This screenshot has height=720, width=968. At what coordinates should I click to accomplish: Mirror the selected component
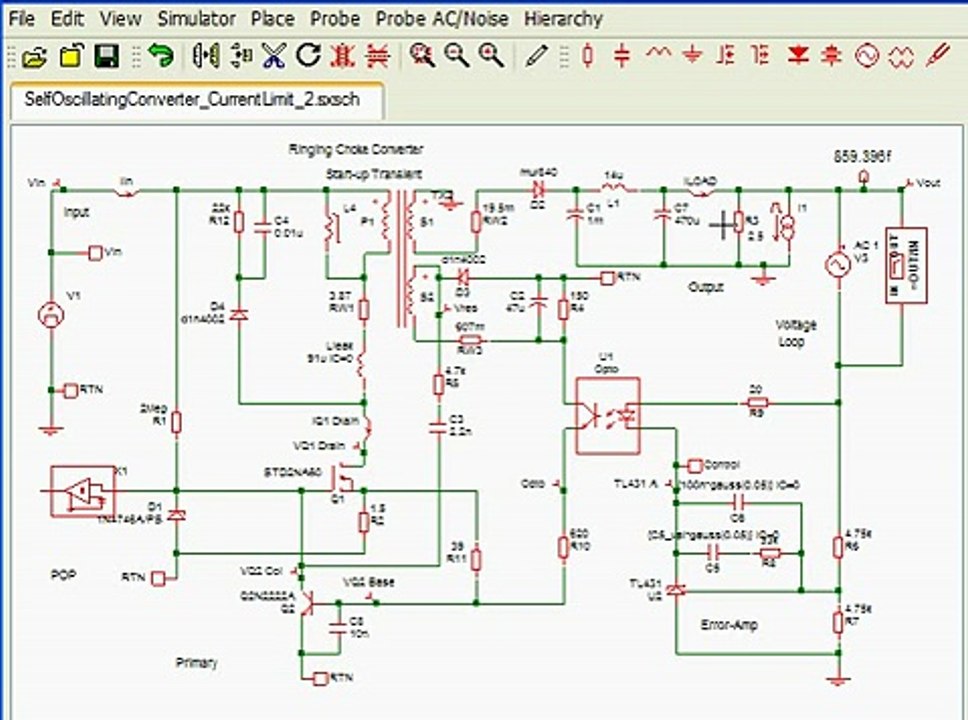point(206,56)
